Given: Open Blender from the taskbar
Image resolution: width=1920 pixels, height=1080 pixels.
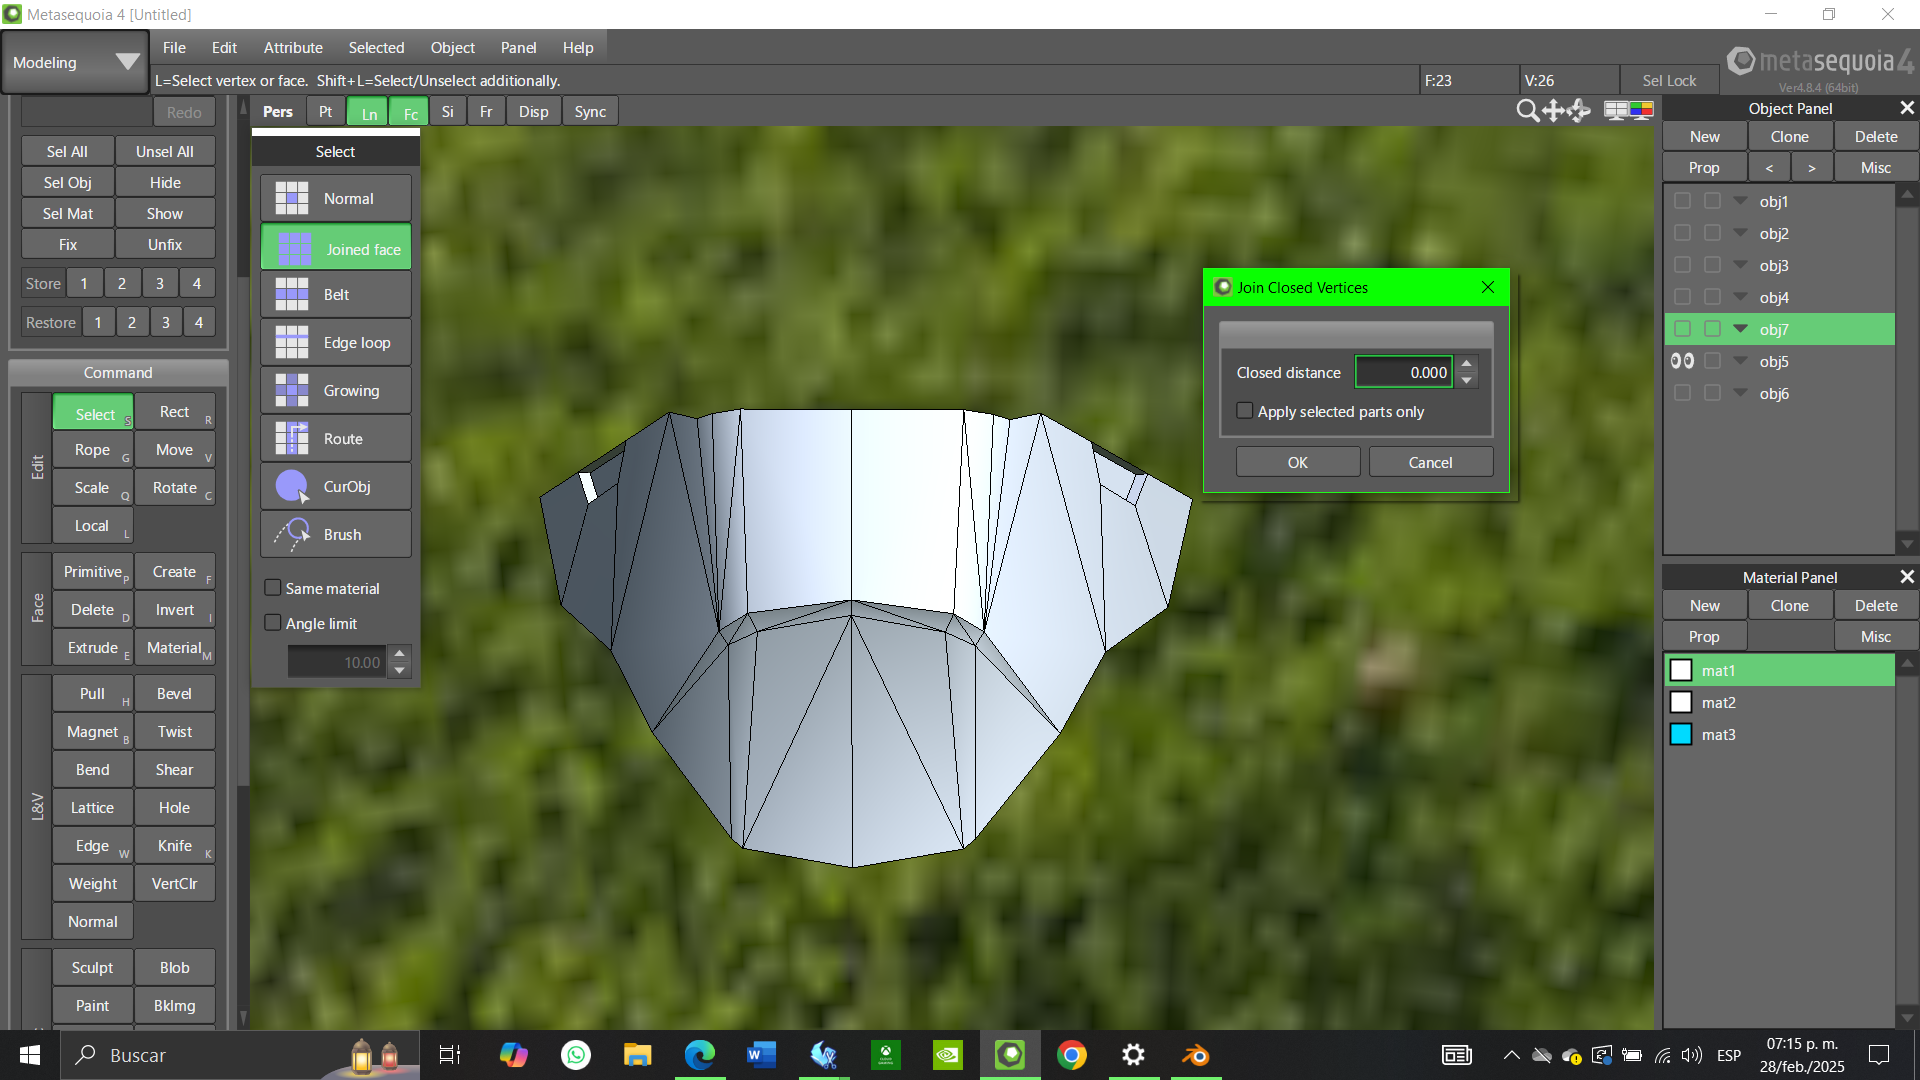Looking at the screenshot, I should point(1195,1055).
